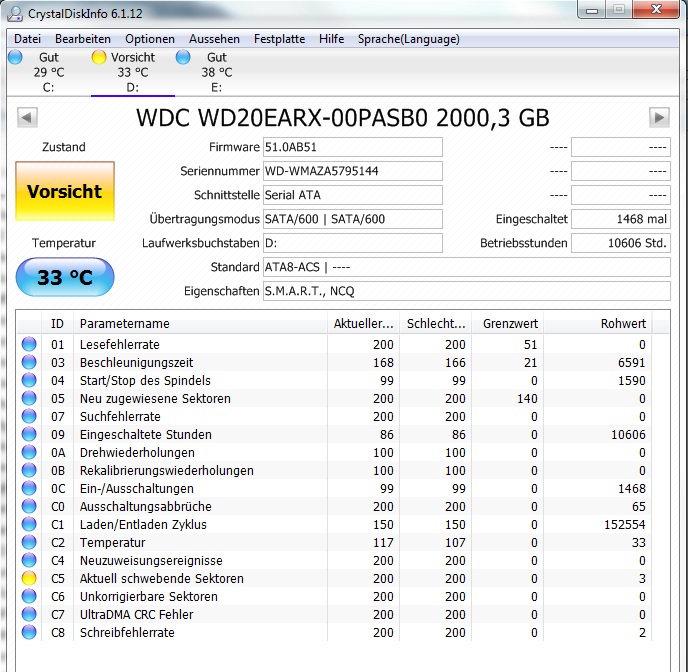
Task: Select drive D: Vorsicht 33 °C tab
Action: coord(133,72)
